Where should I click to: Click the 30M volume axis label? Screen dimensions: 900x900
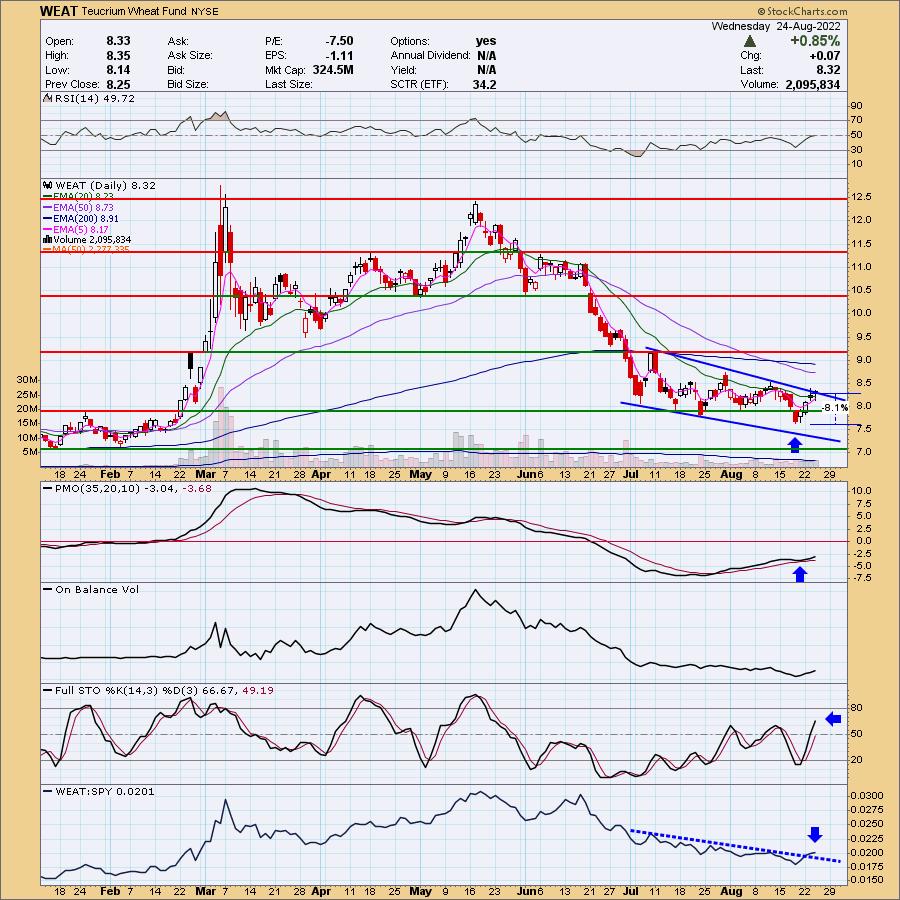[28, 380]
